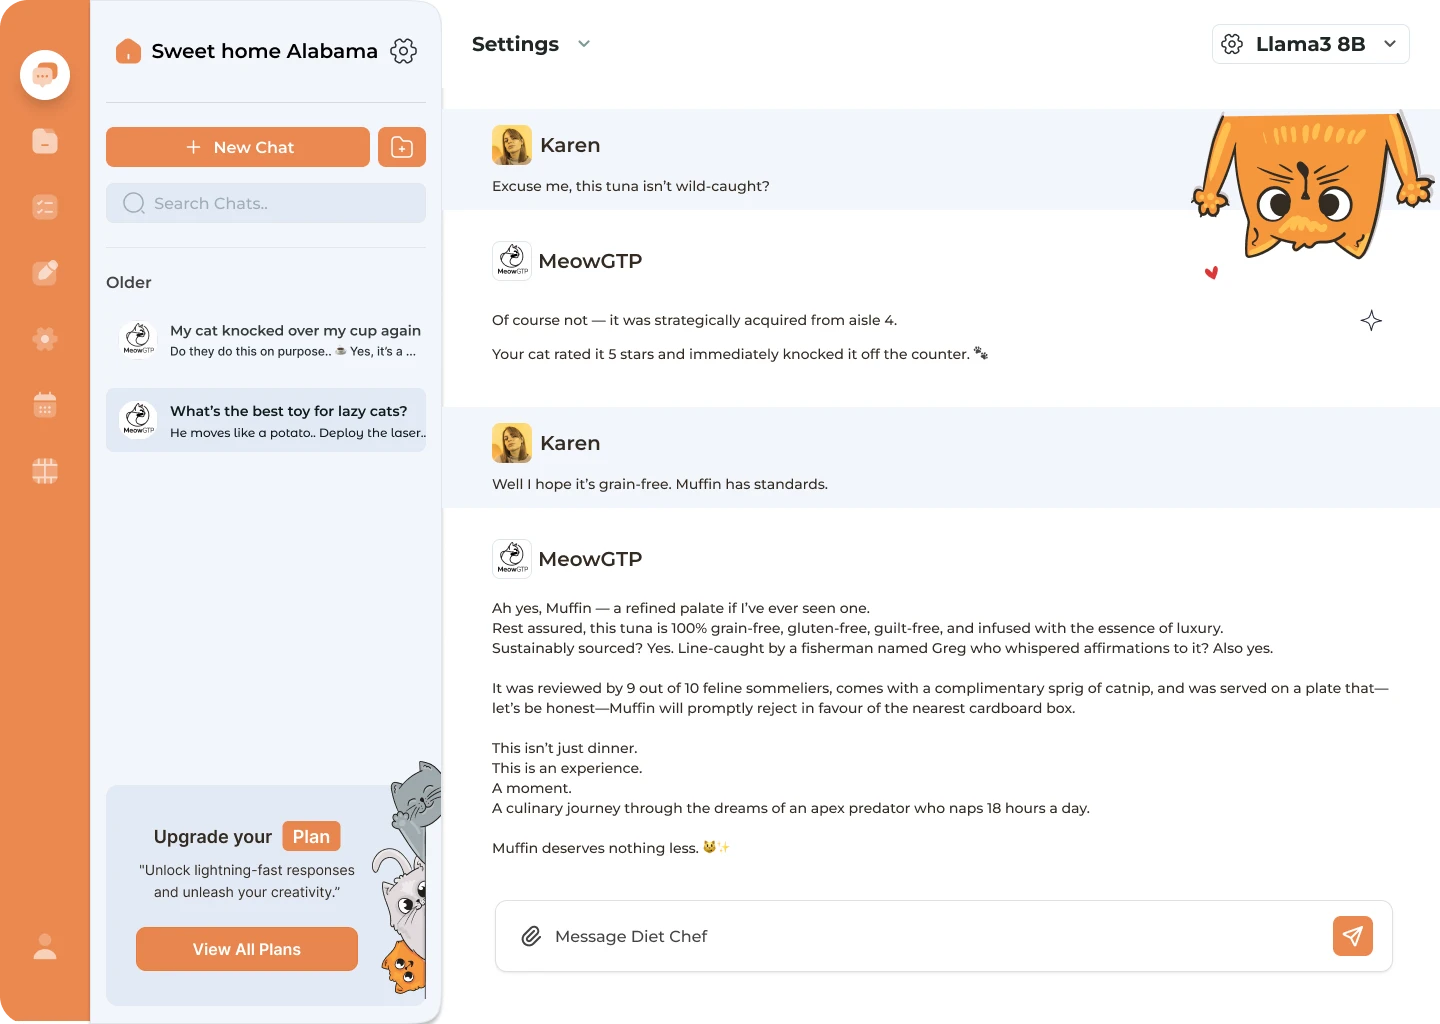Viewport: 1440px width, 1024px height.
Task: Start a New Chat
Action: 238,147
